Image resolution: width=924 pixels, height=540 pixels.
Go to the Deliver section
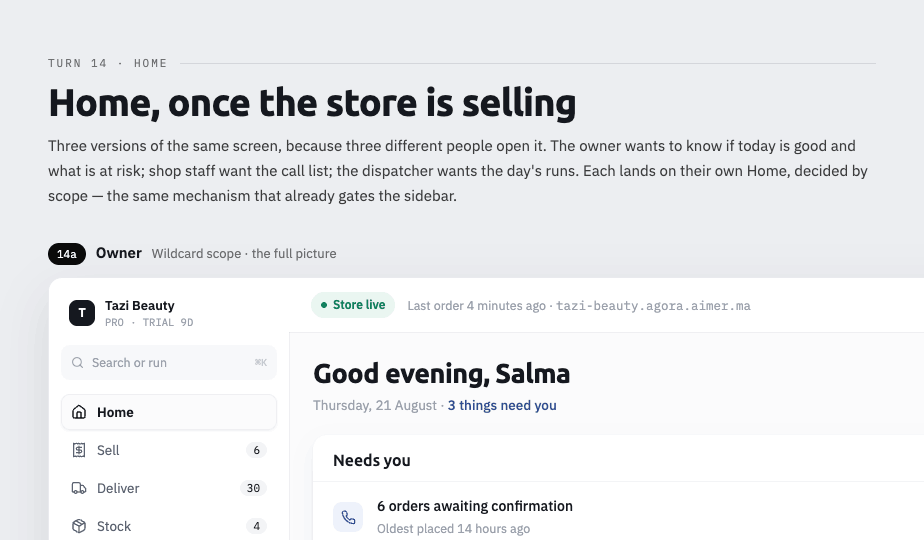pos(169,488)
